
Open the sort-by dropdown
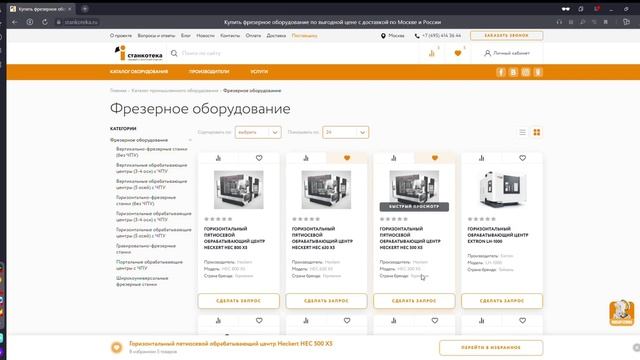pyautogui.click(x=258, y=132)
